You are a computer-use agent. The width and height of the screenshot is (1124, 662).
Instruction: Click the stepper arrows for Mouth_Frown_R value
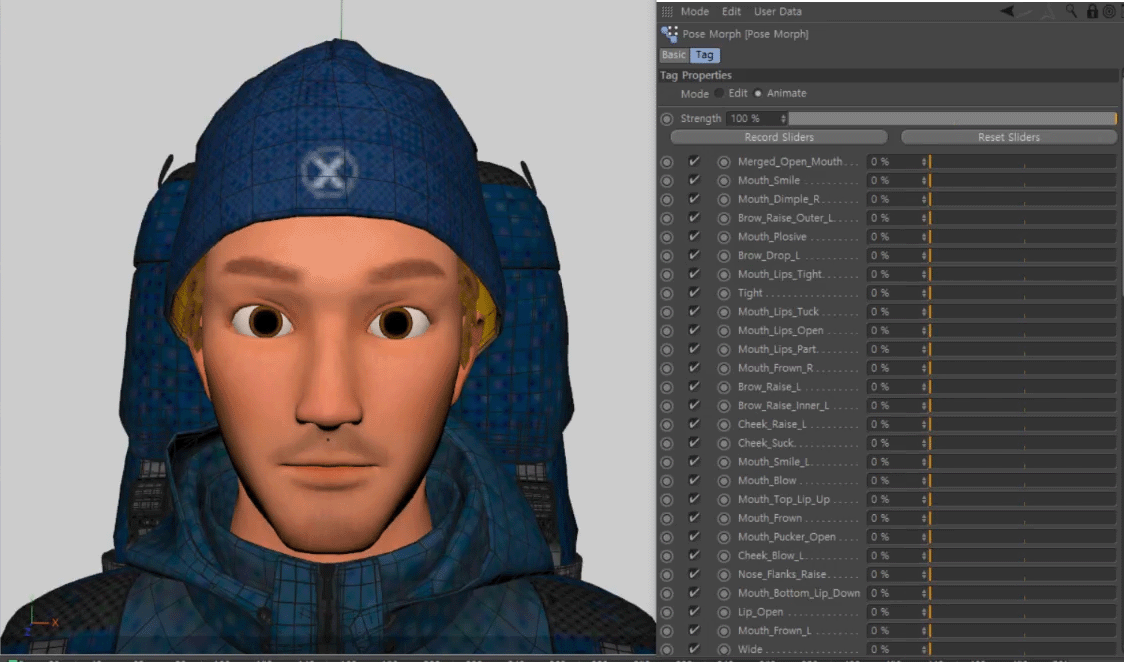[924, 368]
